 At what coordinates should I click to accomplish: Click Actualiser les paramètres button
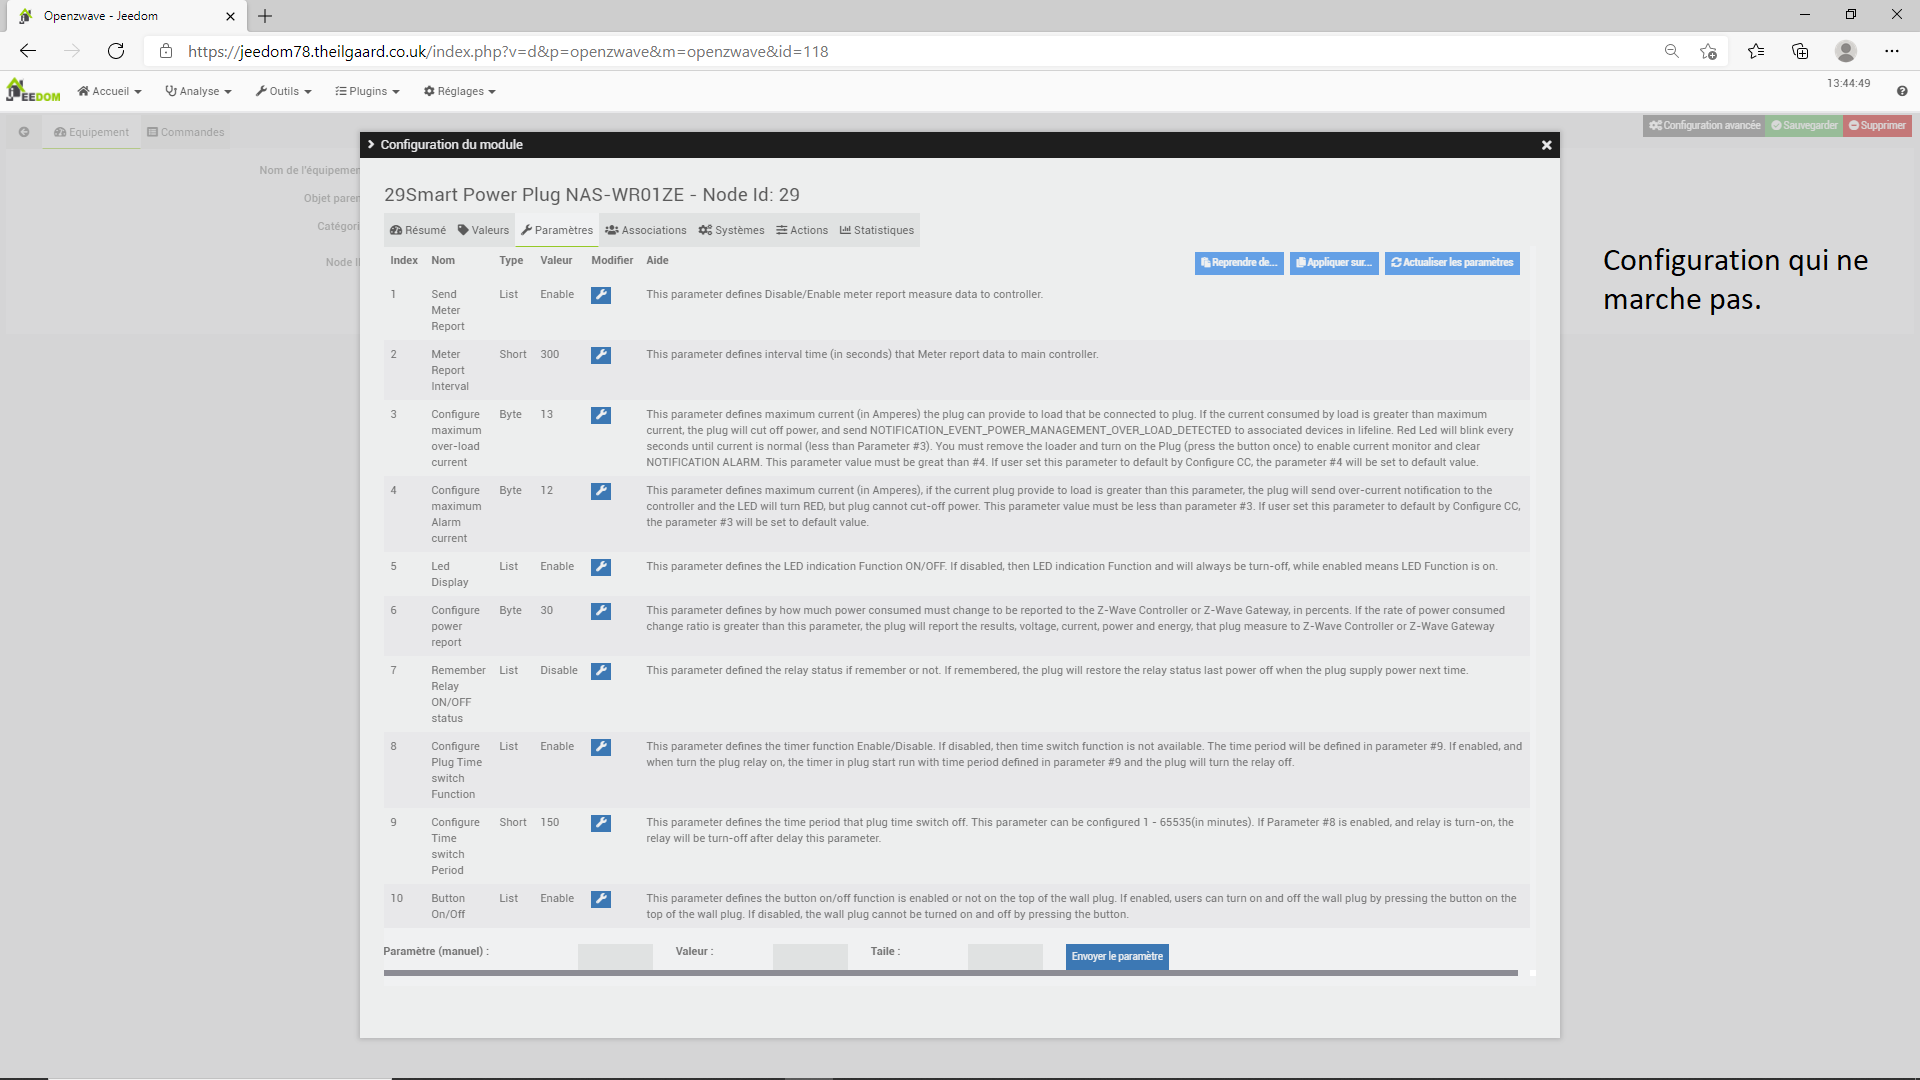pyautogui.click(x=1452, y=263)
